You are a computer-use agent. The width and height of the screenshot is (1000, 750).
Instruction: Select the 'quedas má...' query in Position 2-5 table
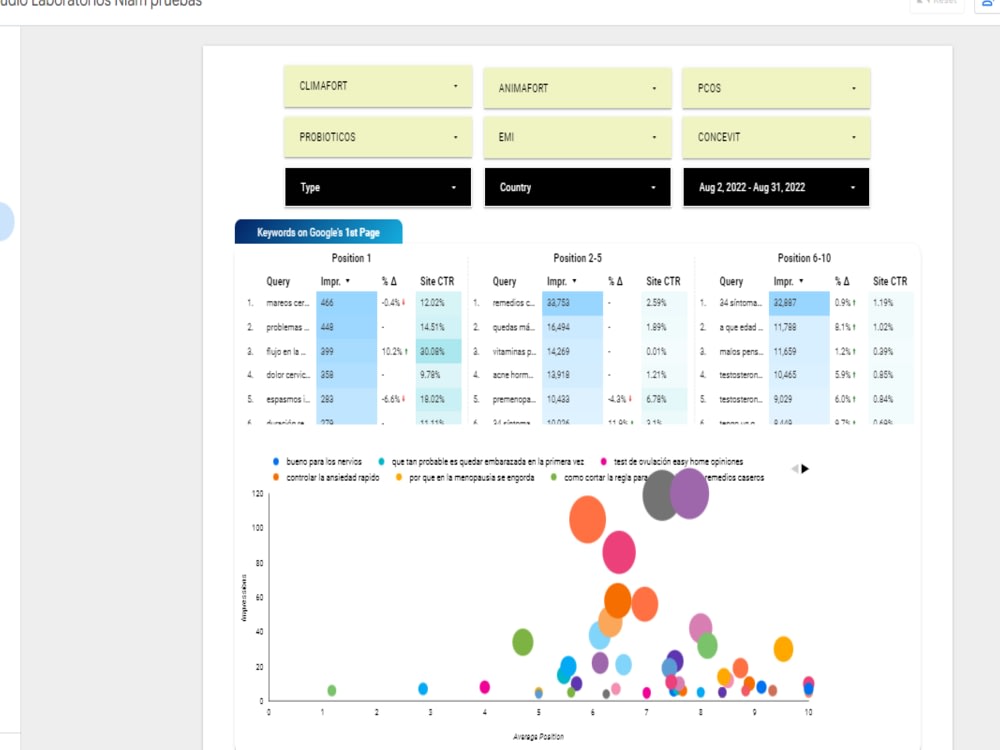(513, 327)
